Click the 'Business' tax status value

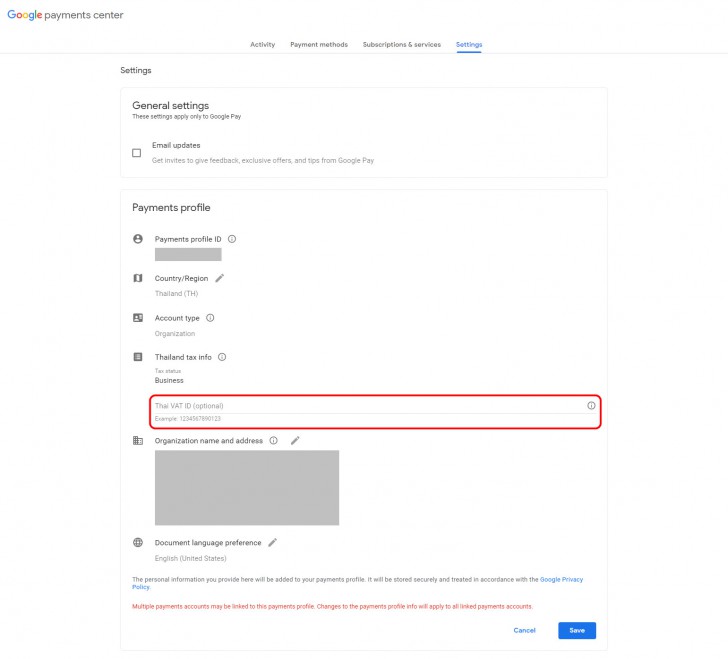169,380
